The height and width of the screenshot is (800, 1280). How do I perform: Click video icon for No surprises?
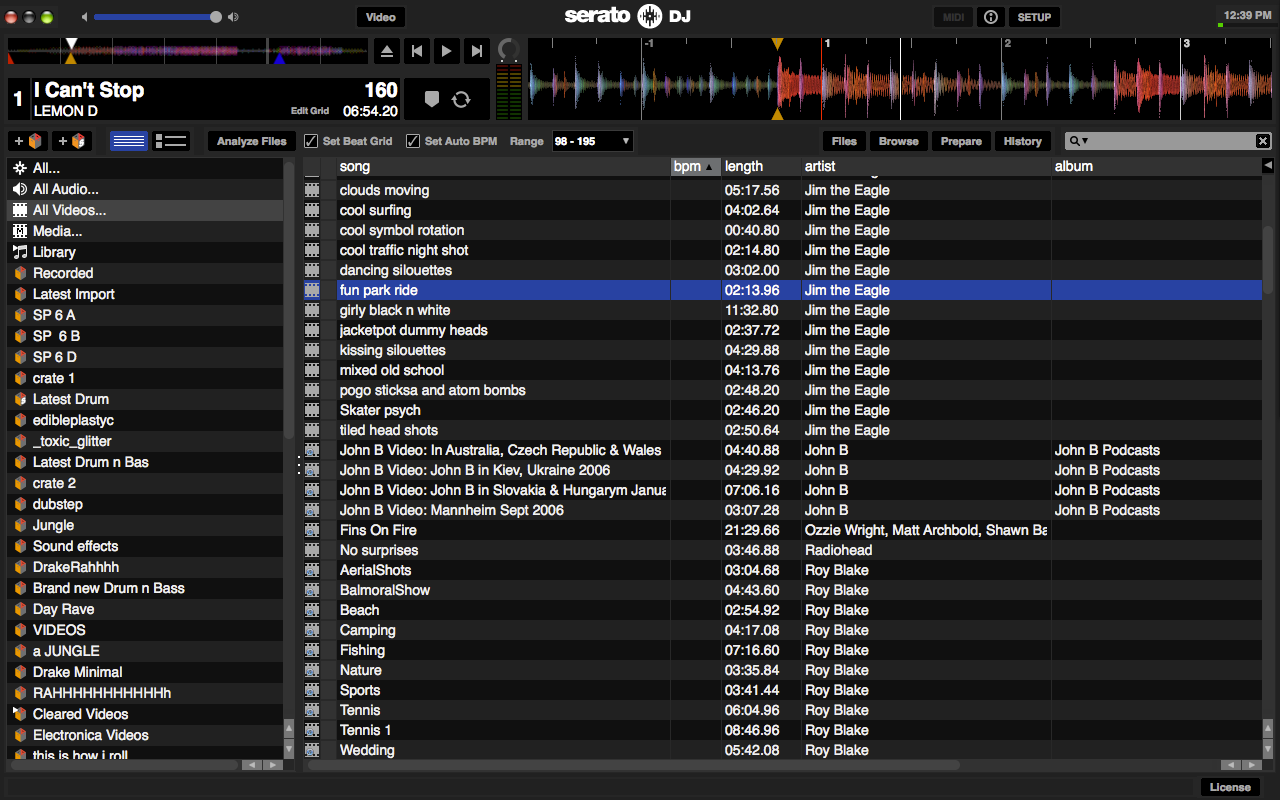click(x=312, y=550)
